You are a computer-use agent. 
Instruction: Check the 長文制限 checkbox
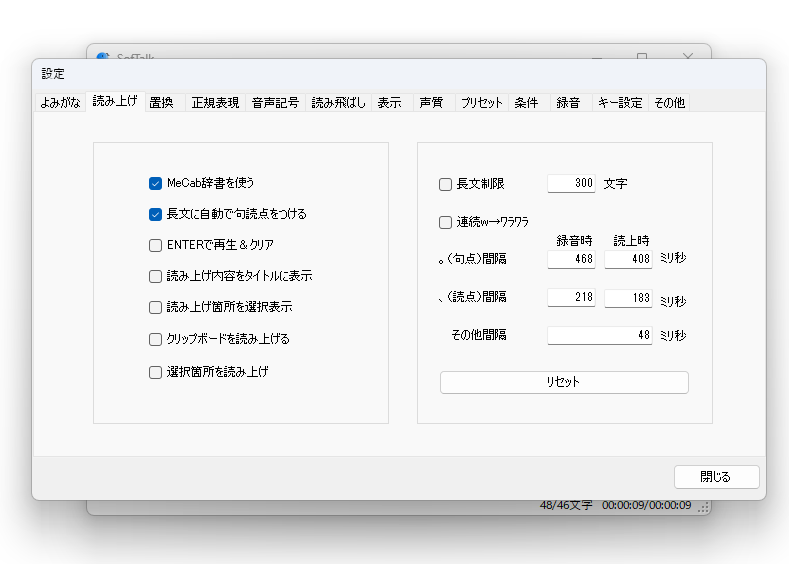pyautogui.click(x=445, y=184)
